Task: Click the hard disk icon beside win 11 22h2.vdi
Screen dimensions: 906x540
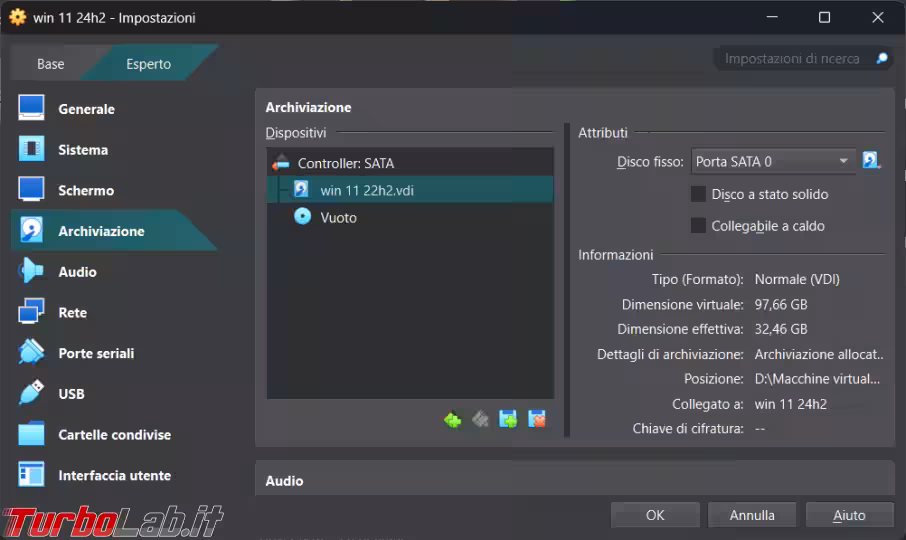Action: [301, 189]
